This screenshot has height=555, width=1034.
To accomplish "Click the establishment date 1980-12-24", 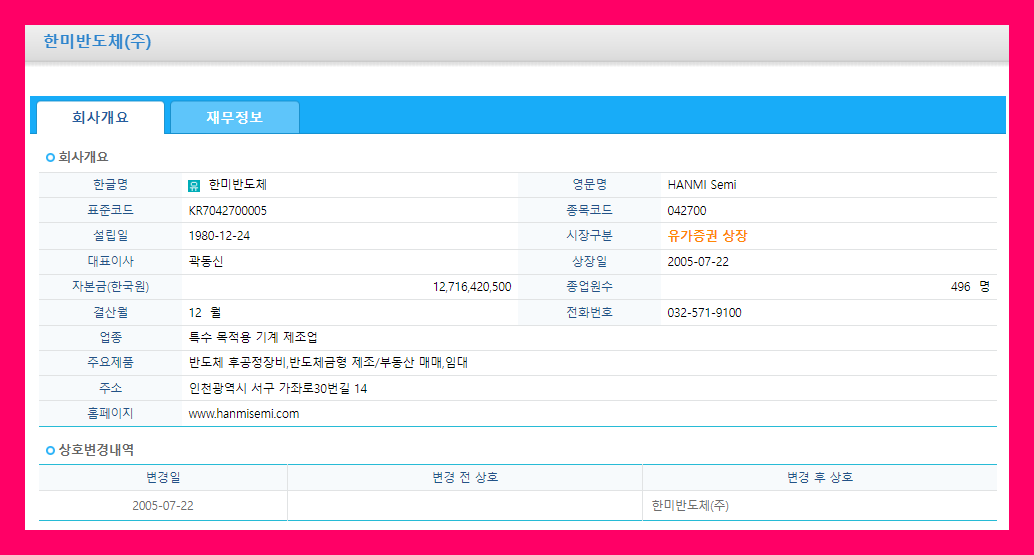I will coord(219,236).
